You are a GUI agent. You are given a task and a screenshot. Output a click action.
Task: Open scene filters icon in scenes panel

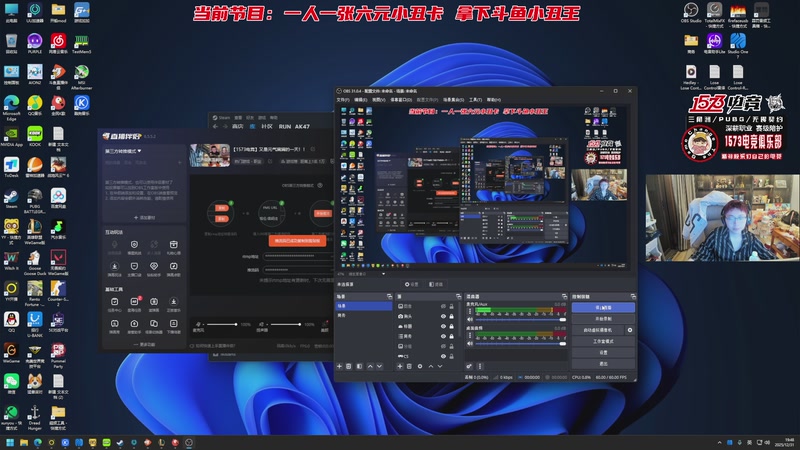click(x=359, y=366)
